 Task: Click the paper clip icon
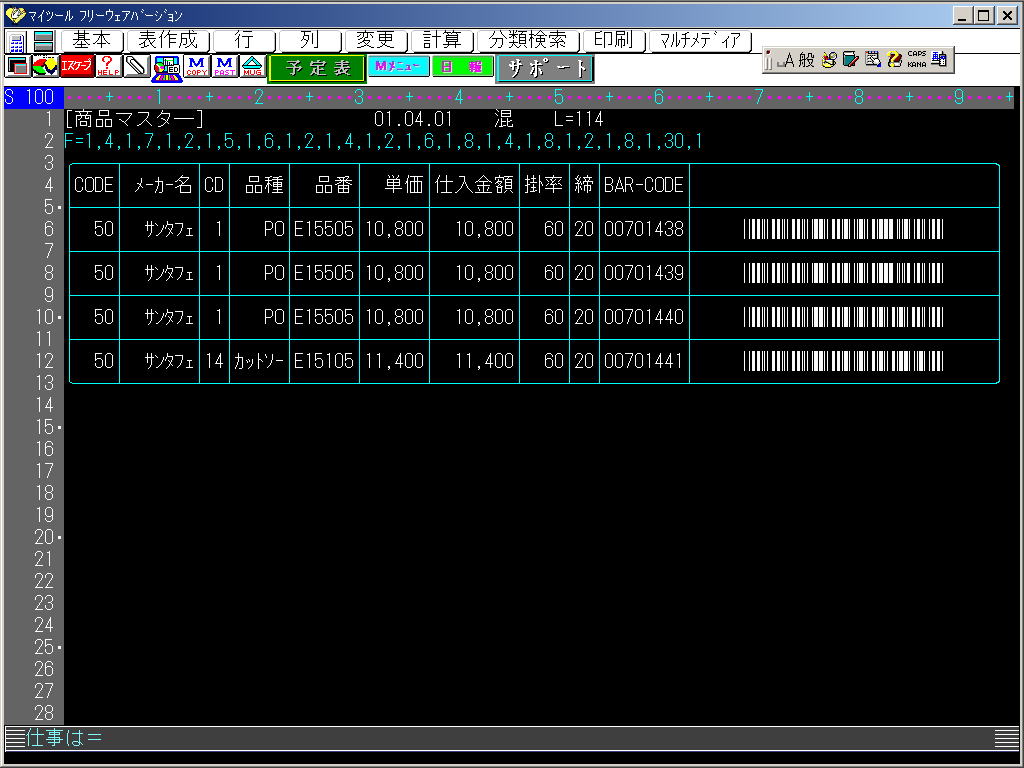pyautogui.click(x=137, y=67)
